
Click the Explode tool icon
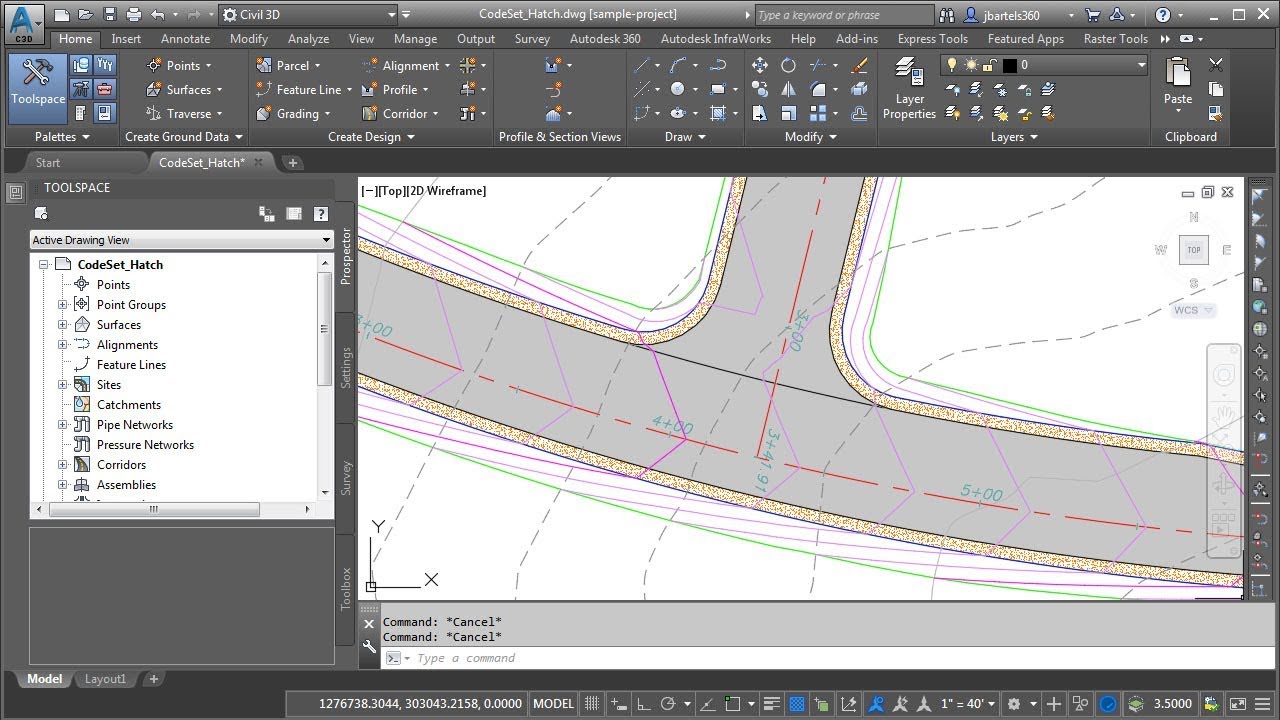859,89
